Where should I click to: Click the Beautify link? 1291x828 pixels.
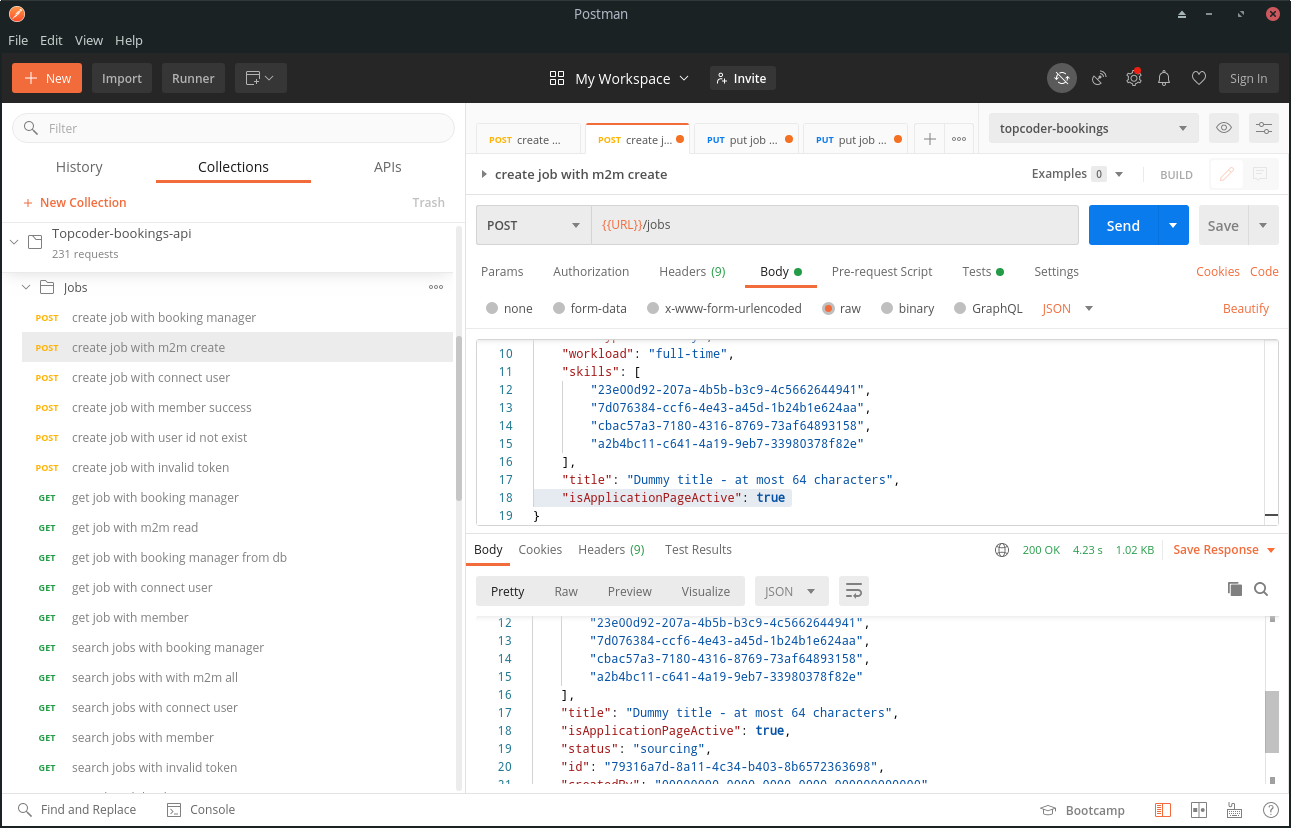tap(1246, 309)
